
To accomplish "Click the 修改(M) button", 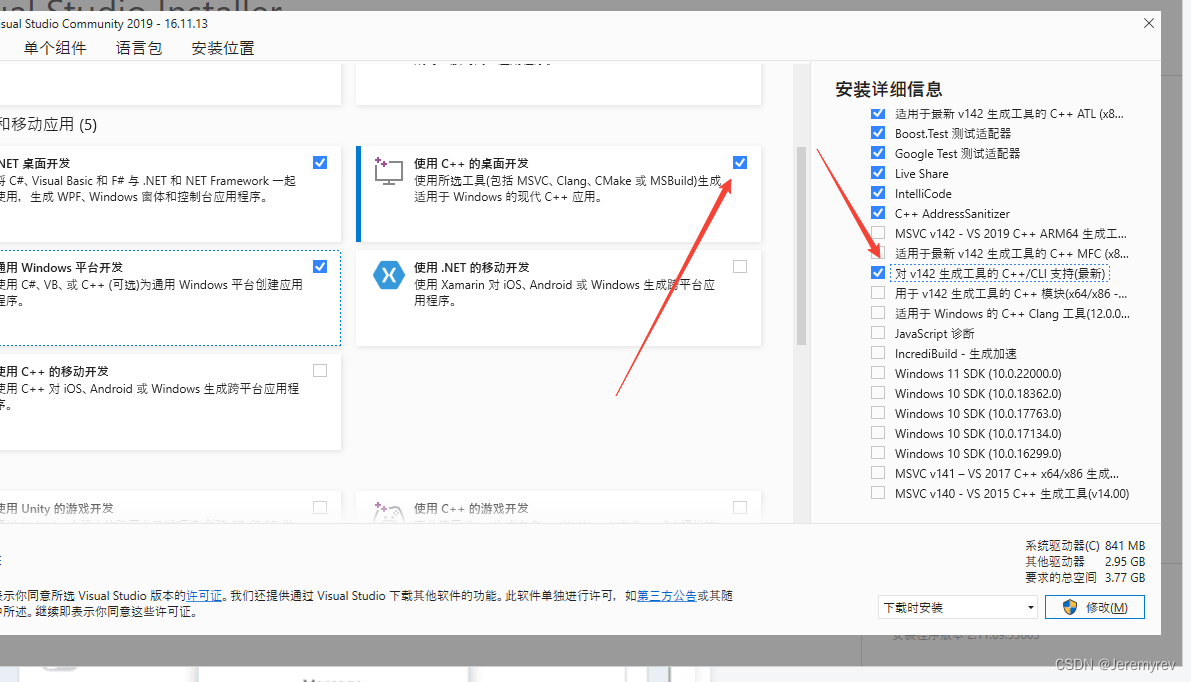I will tap(1095, 608).
